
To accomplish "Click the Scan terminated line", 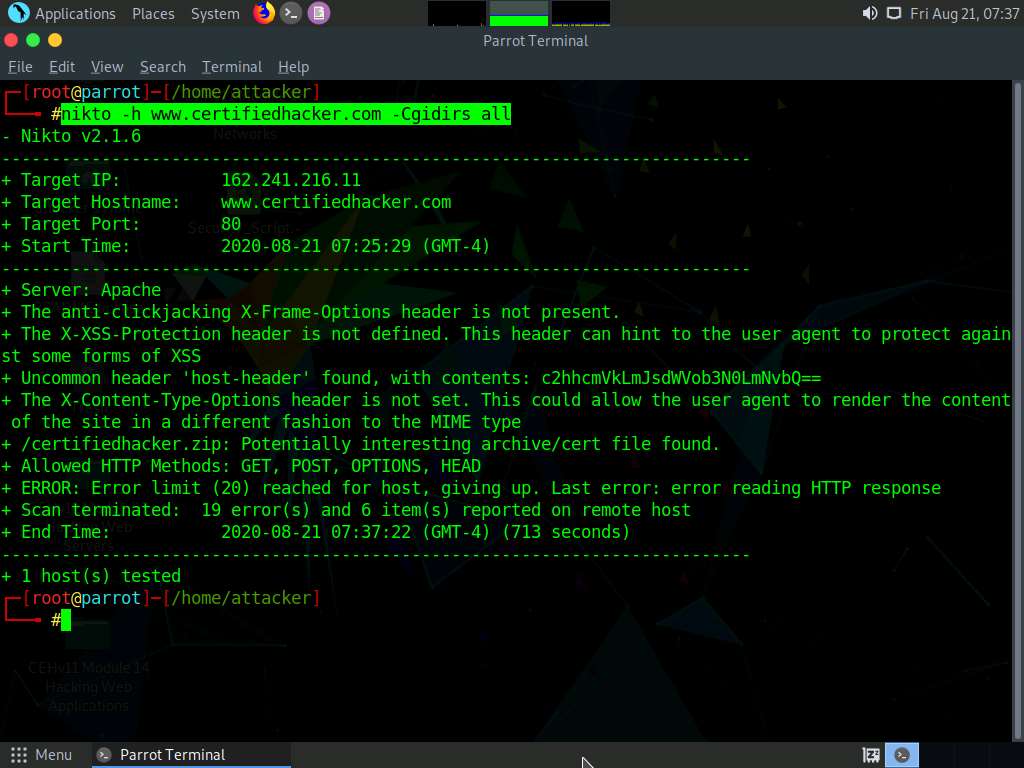I will point(346,510).
